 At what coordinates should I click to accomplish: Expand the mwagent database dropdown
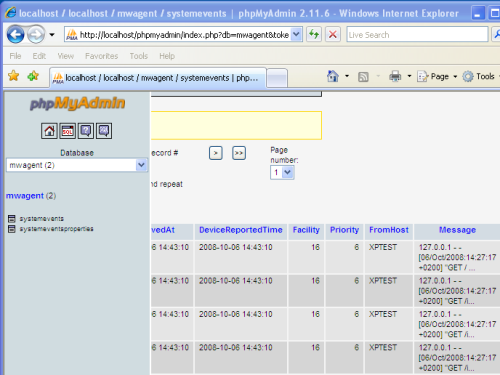tap(141, 165)
